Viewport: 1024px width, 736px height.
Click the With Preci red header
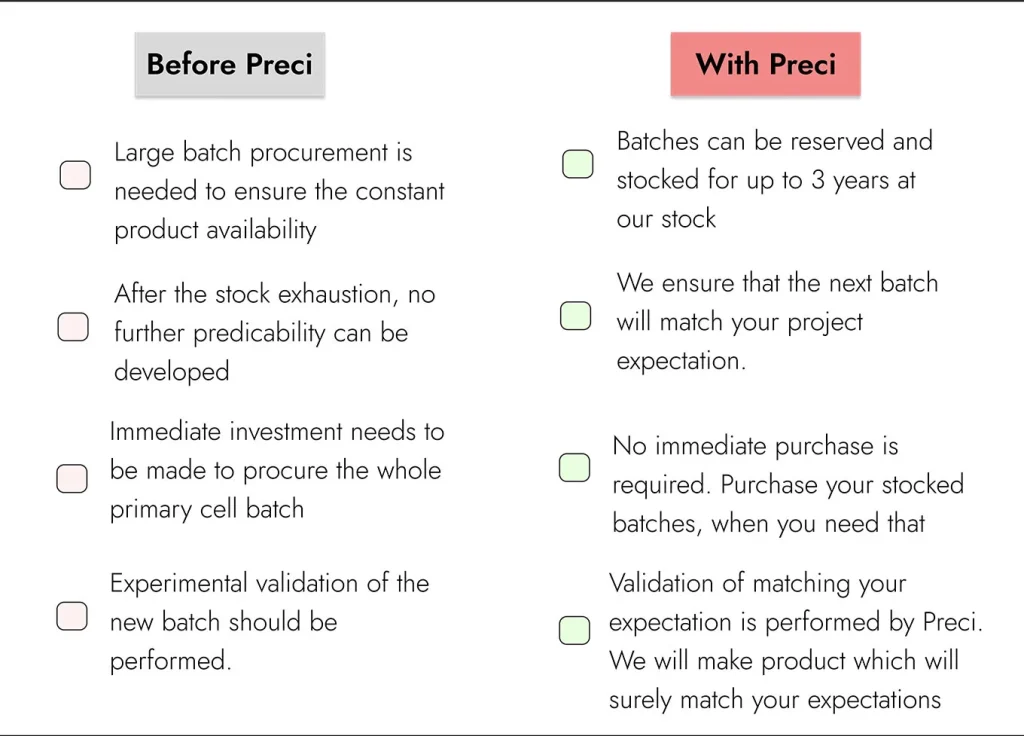click(765, 65)
